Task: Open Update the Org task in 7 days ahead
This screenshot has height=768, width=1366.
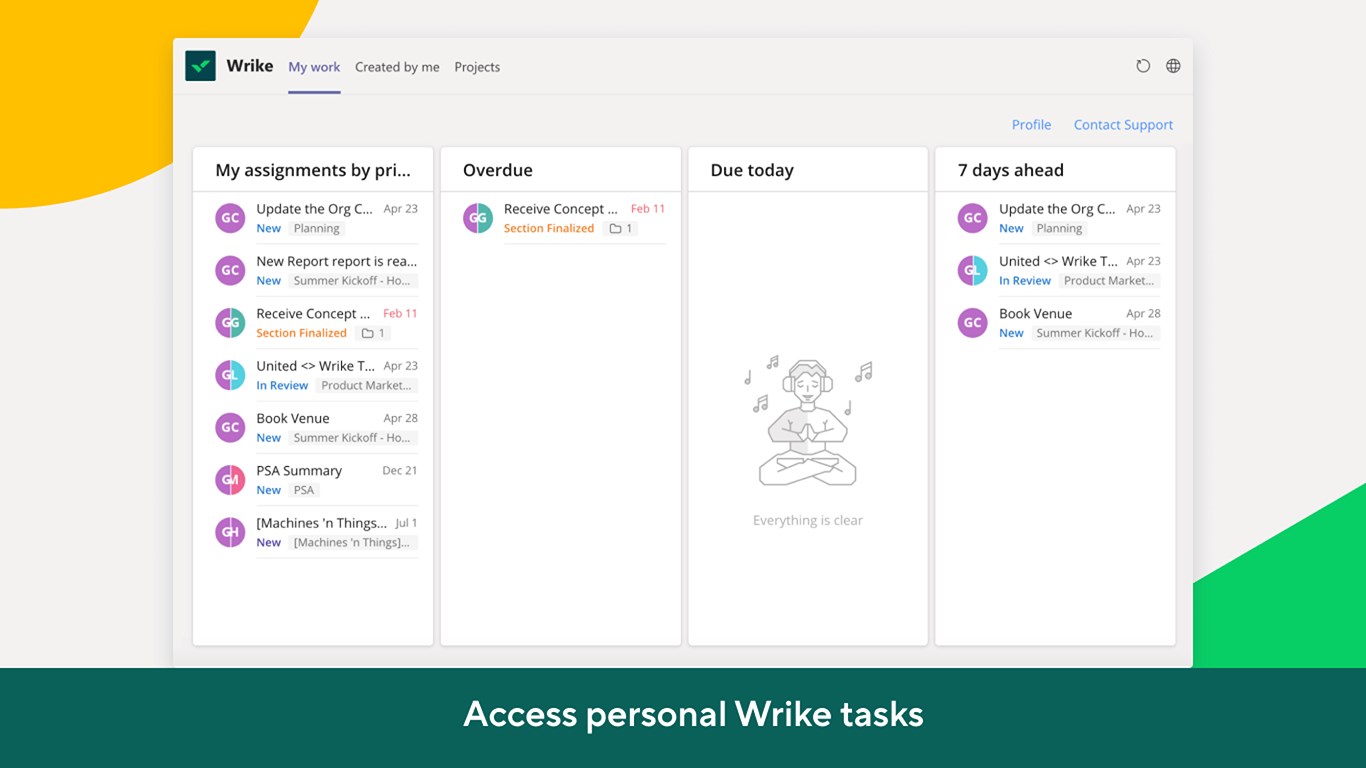Action: (1057, 209)
